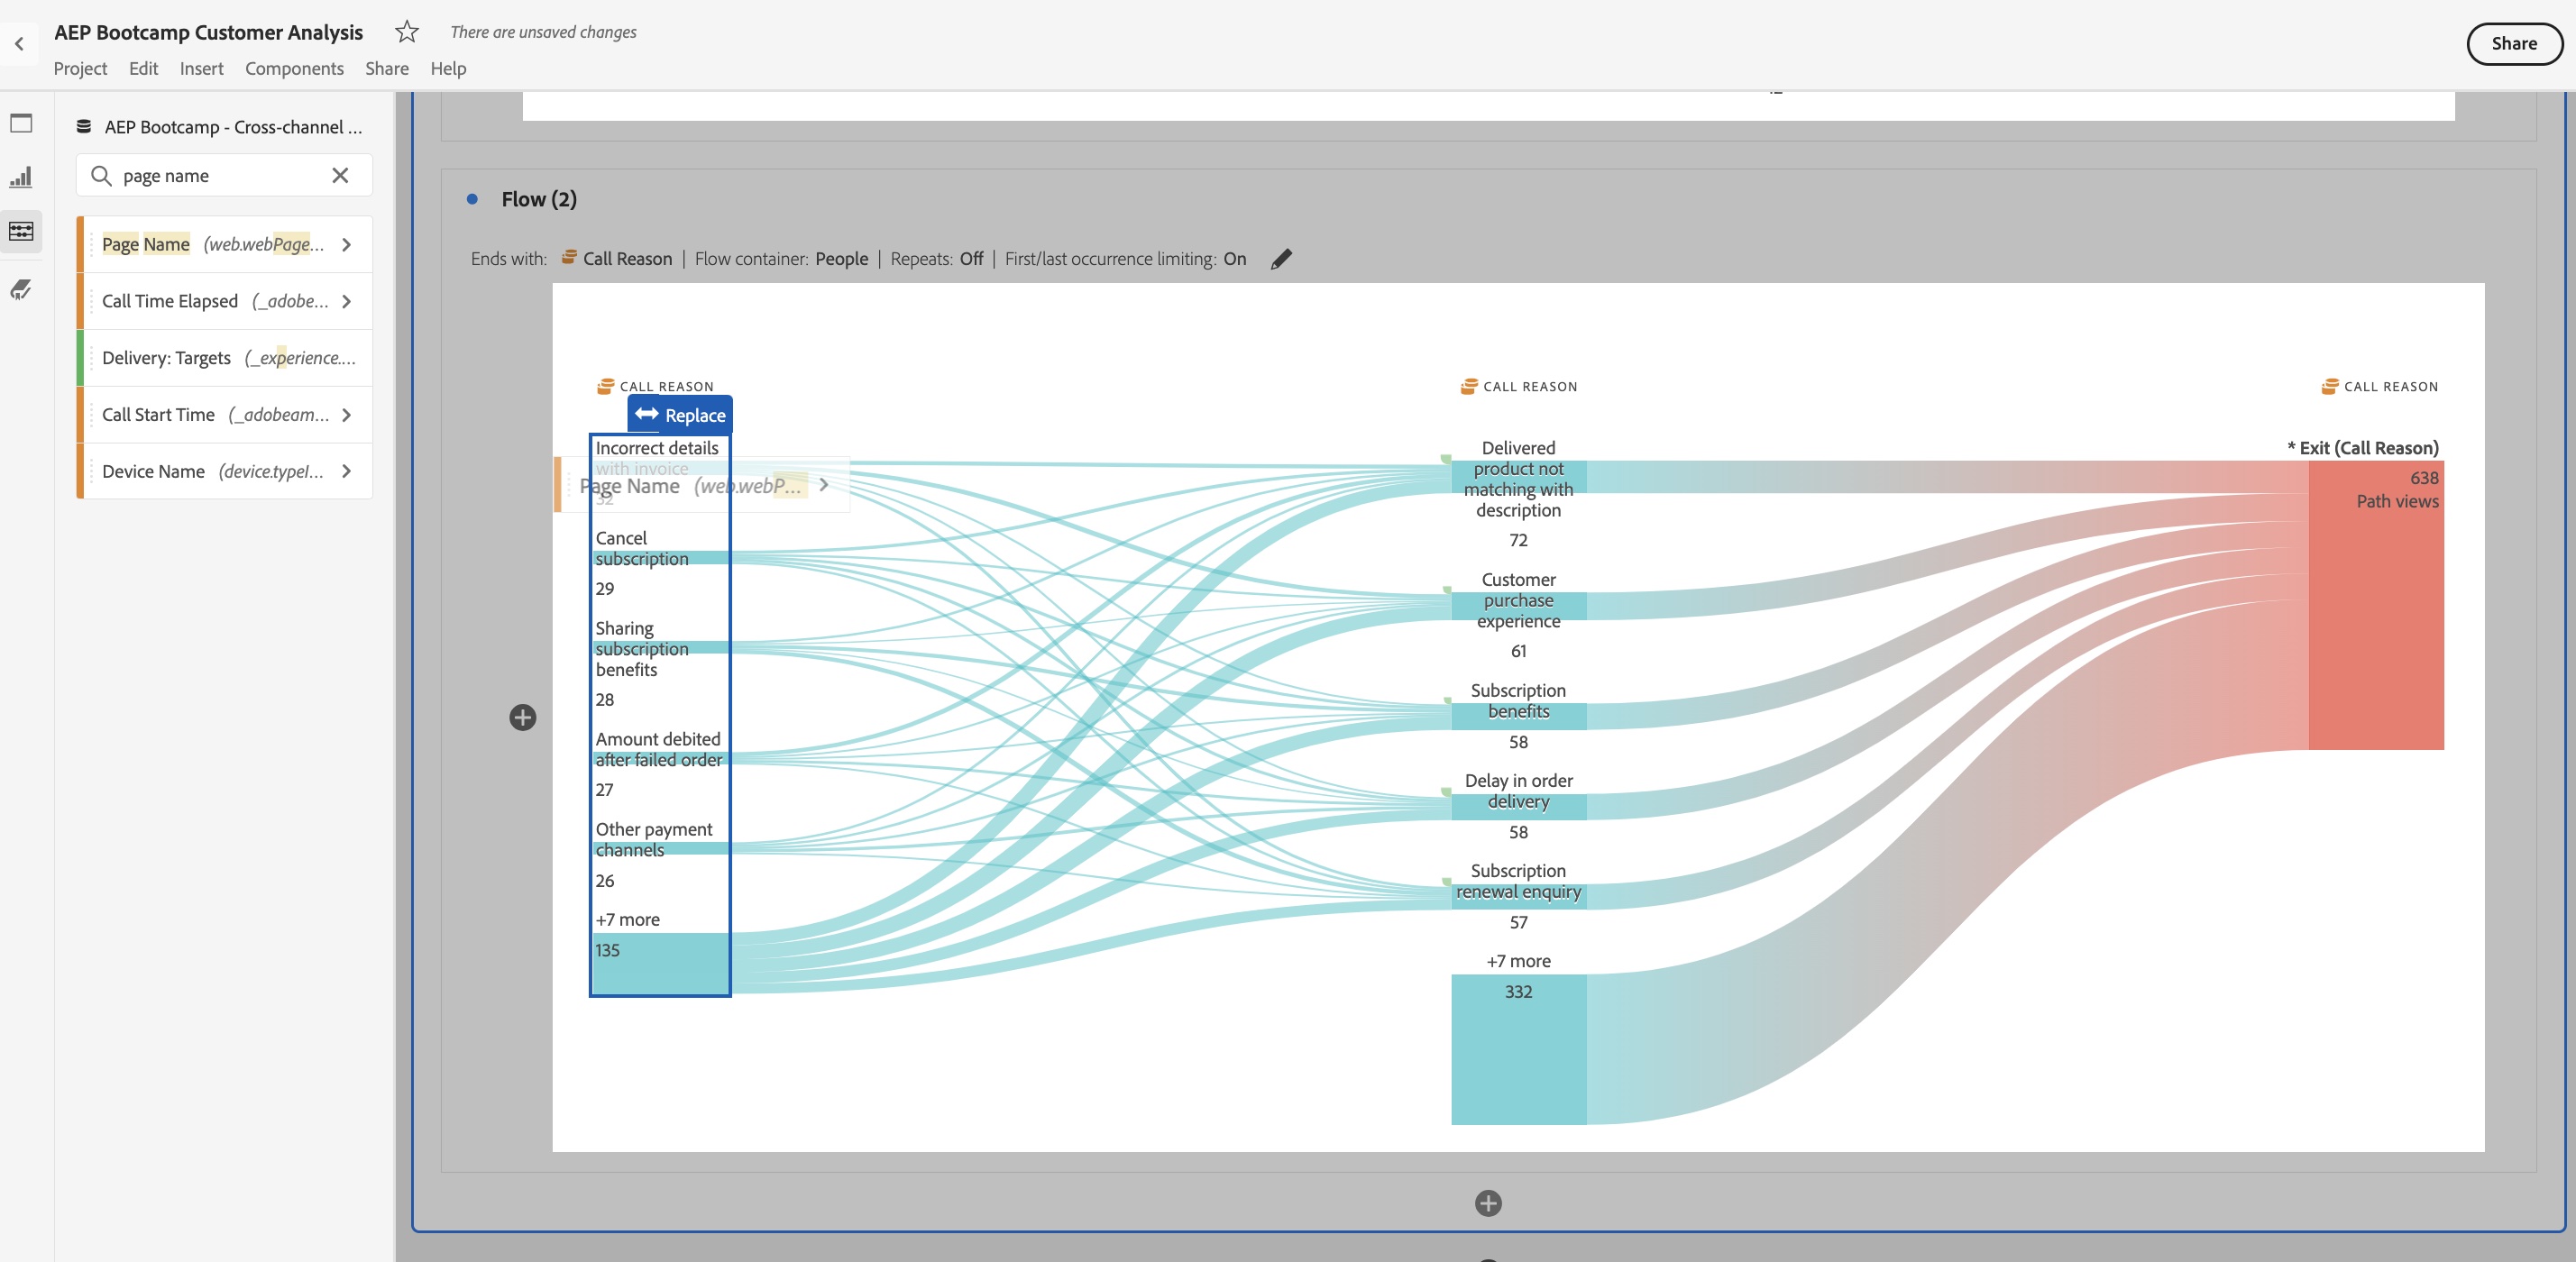
Task: Open the Edit menu
Action: point(143,68)
